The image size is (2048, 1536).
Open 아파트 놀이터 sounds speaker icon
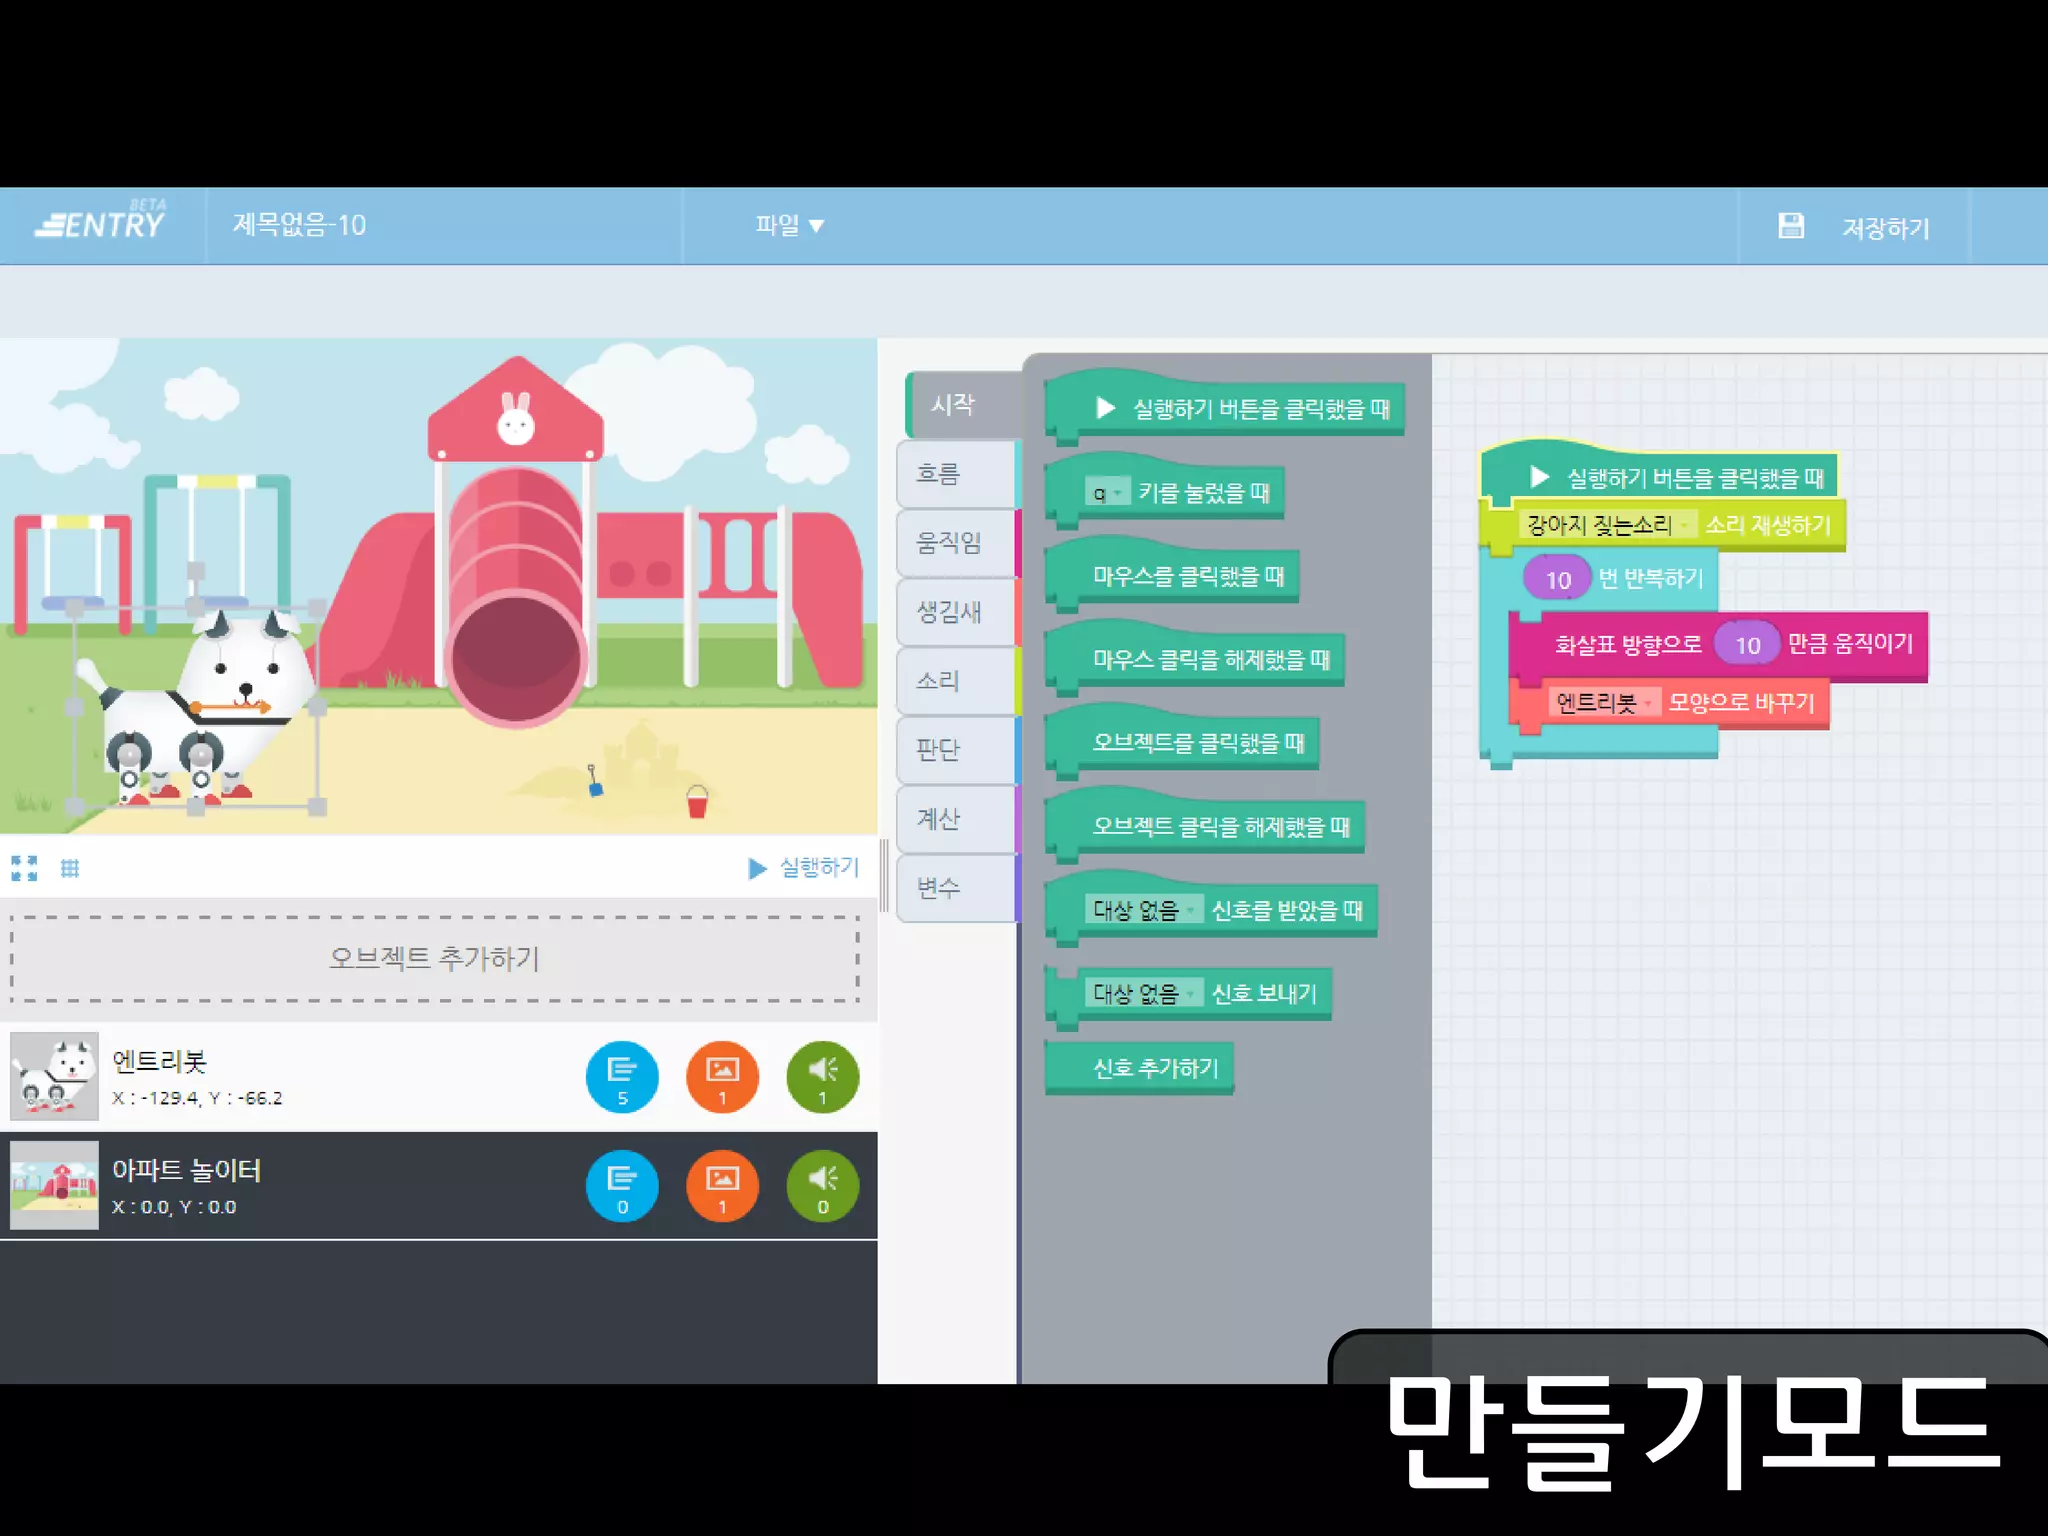pos(822,1186)
